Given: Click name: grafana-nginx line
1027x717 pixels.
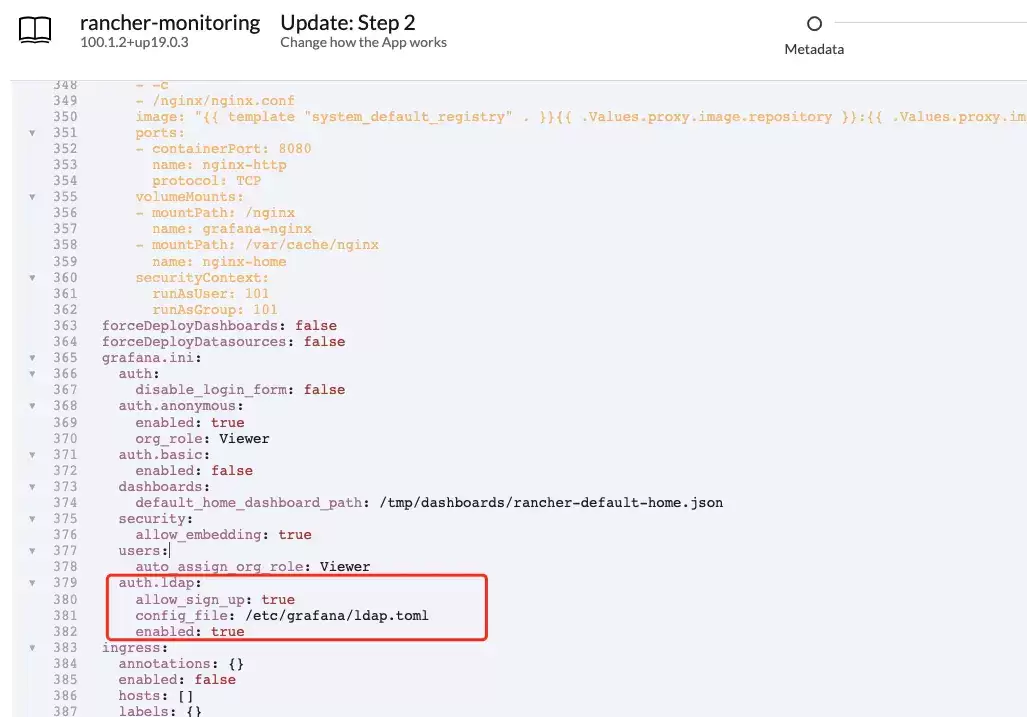Looking at the screenshot, I should 232,229.
